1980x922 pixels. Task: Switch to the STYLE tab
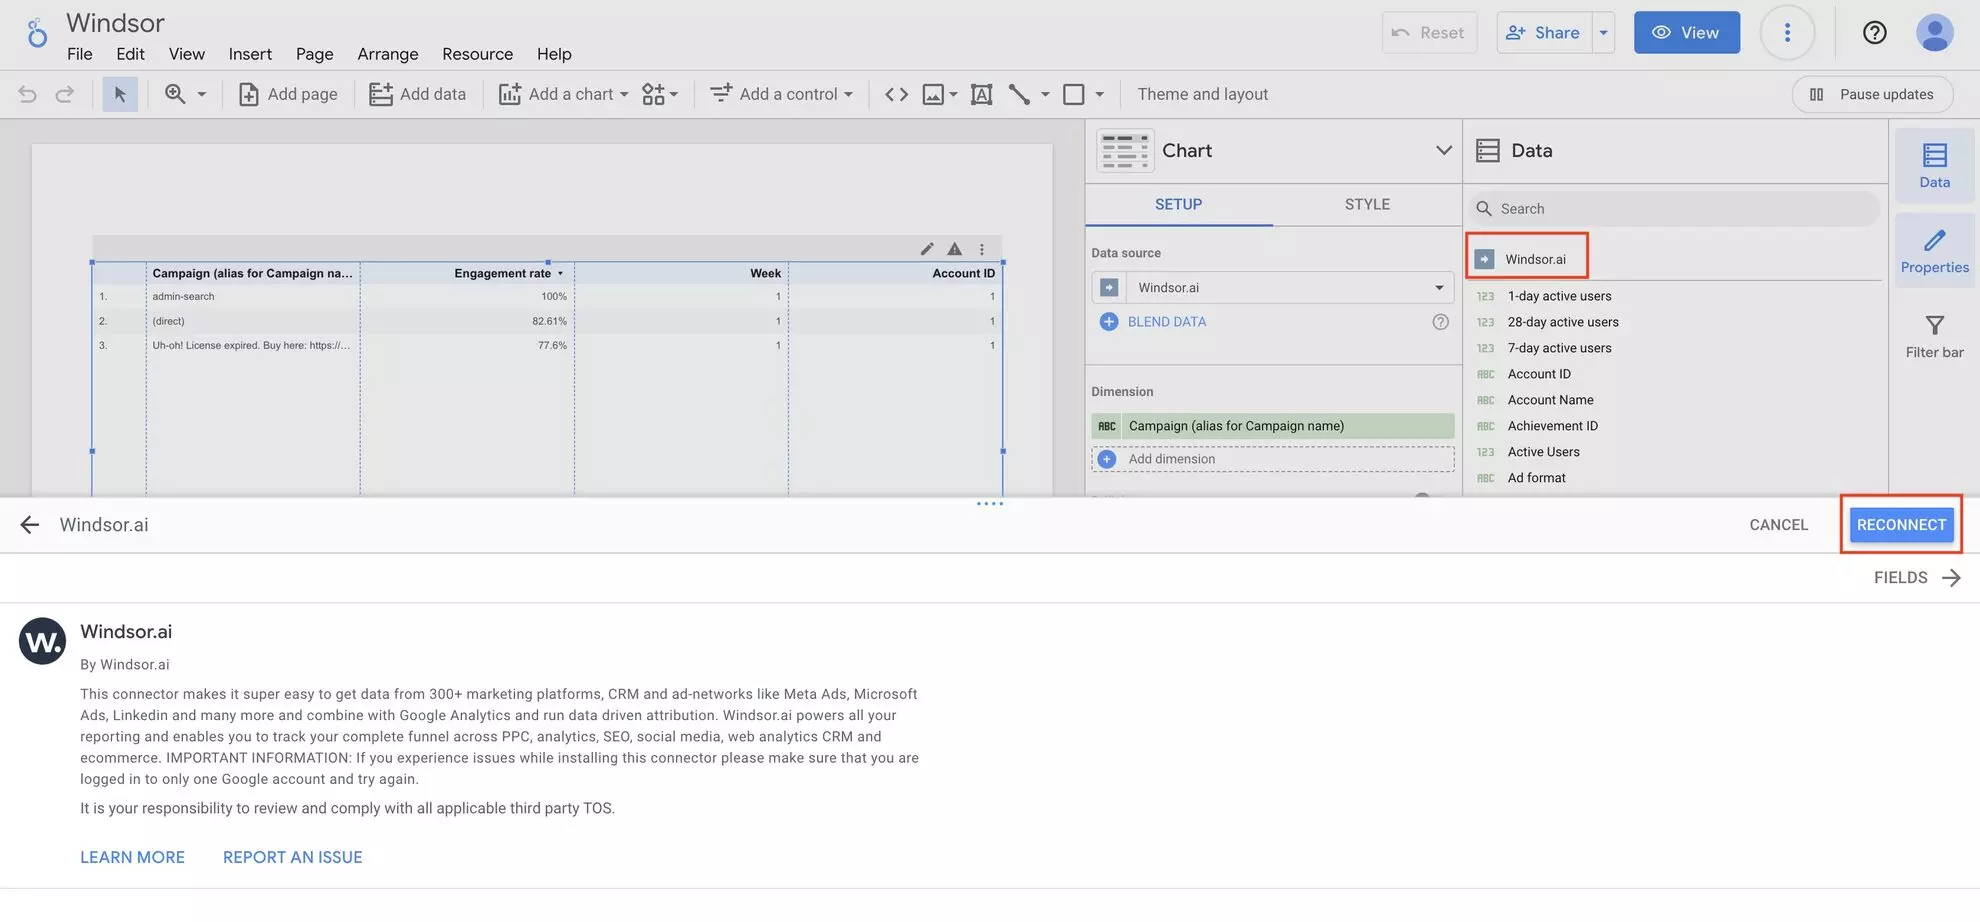[x=1367, y=204]
